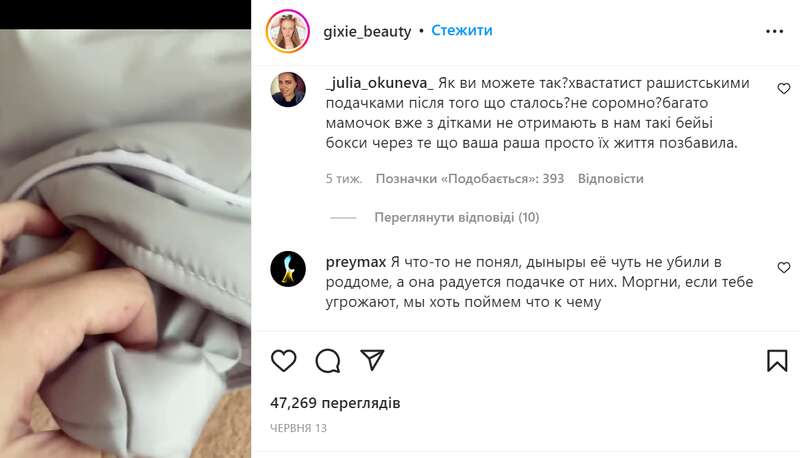Open gixie_beauty username link
This screenshot has height=458, width=800.
pos(367,32)
